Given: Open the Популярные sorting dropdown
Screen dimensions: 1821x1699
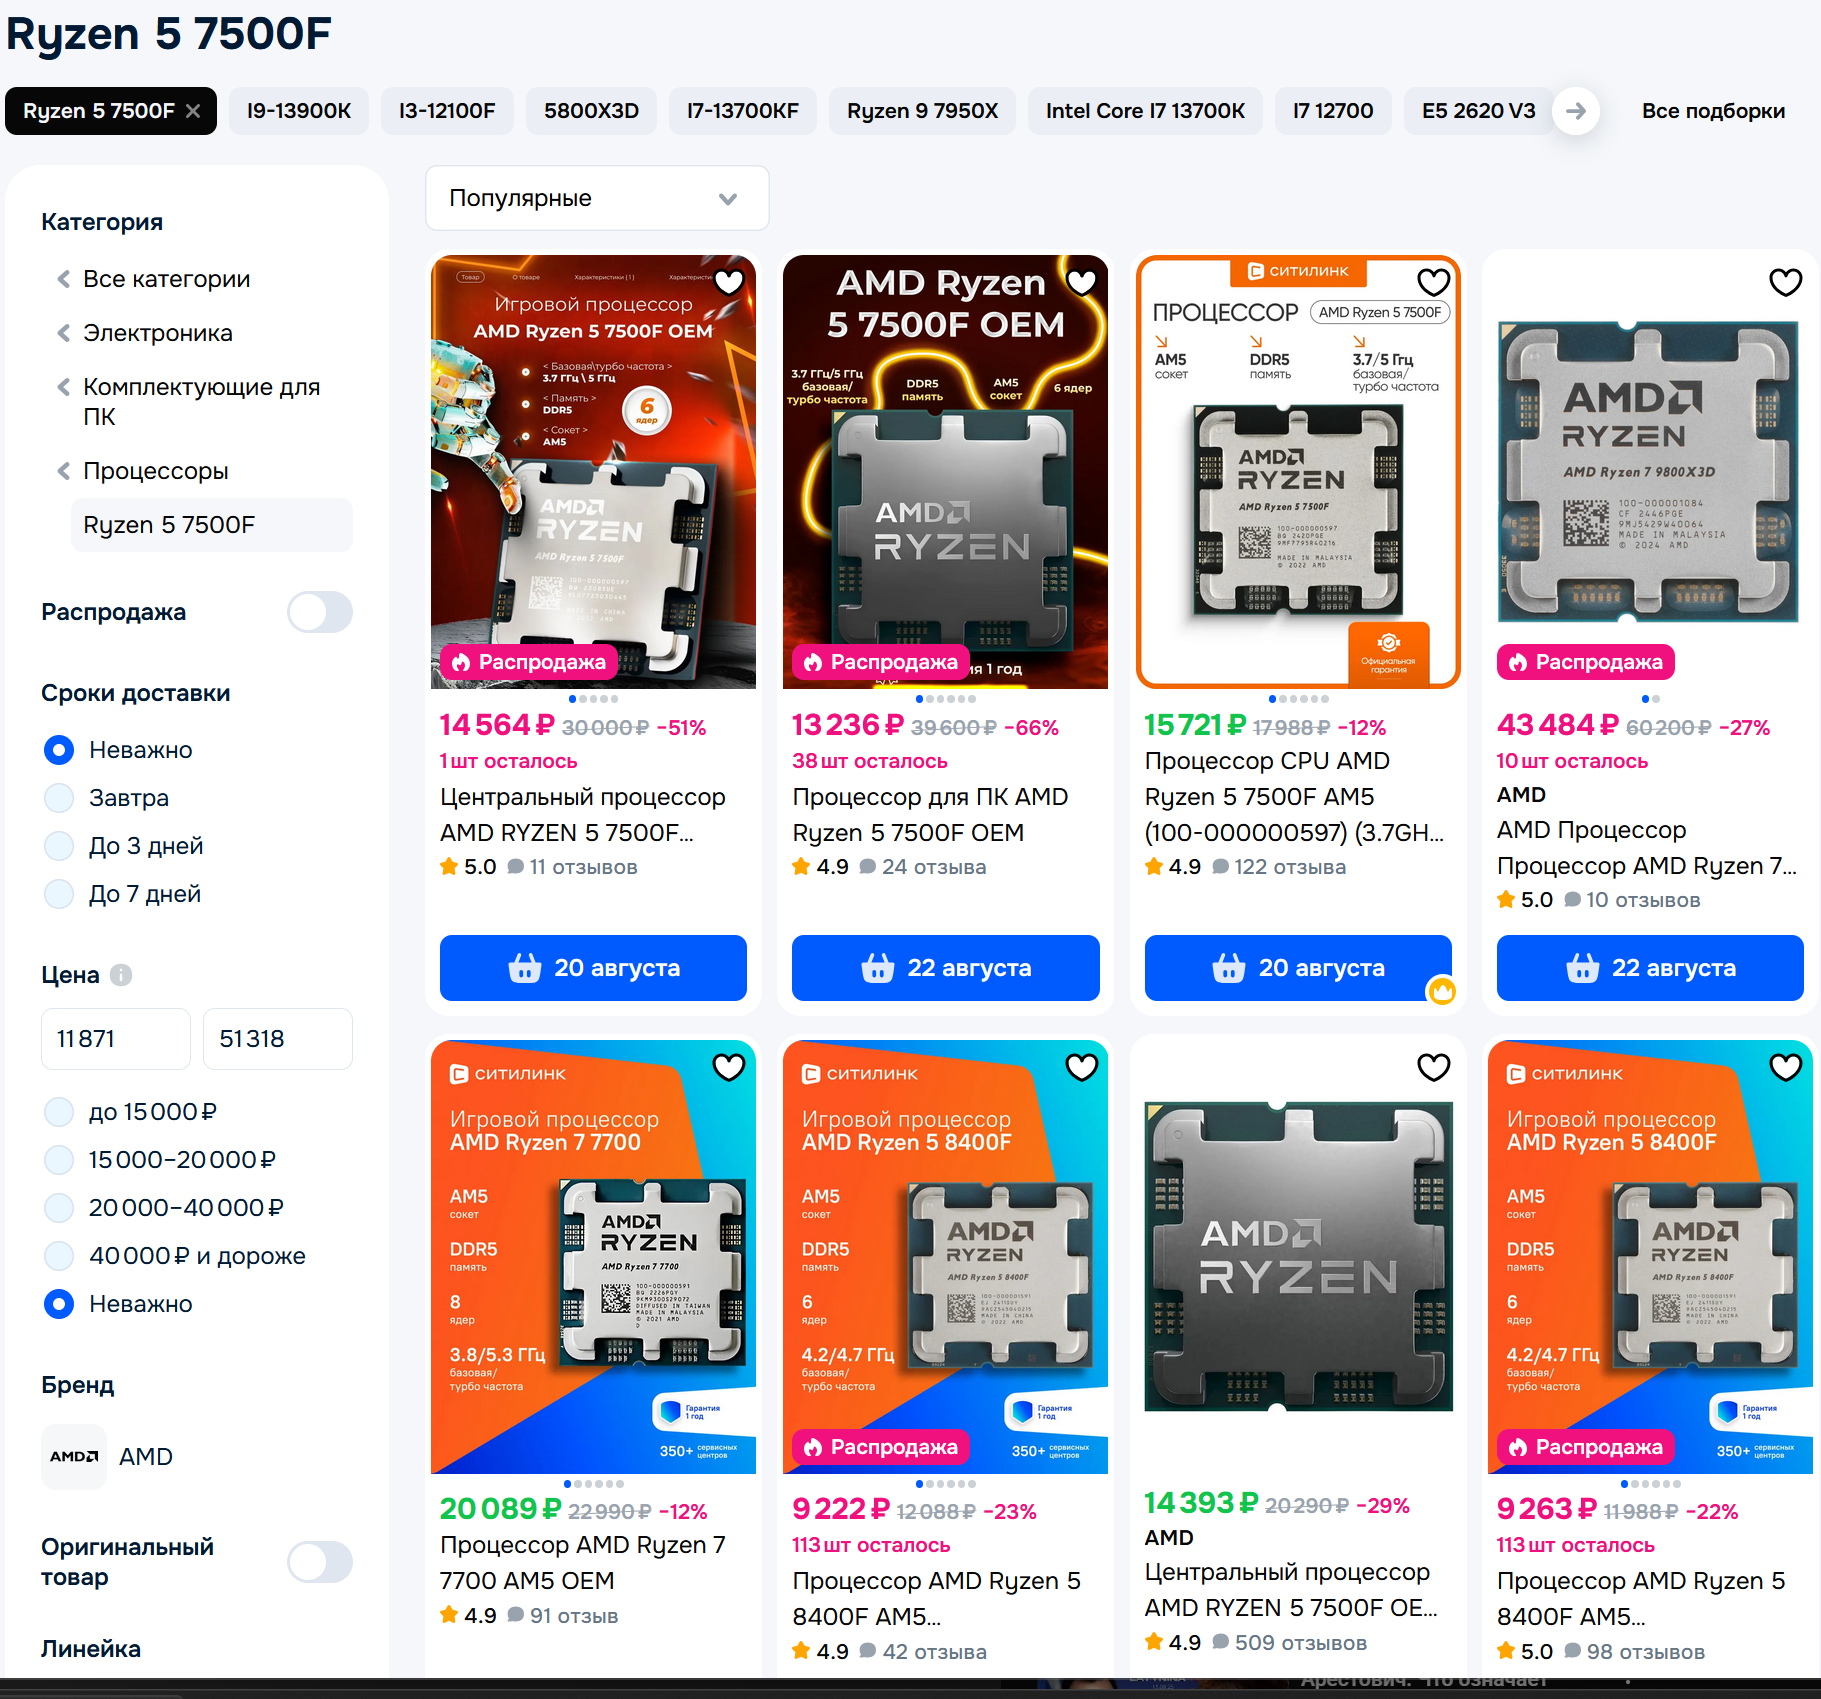Looking at the screenshot, I should point(597,198).
